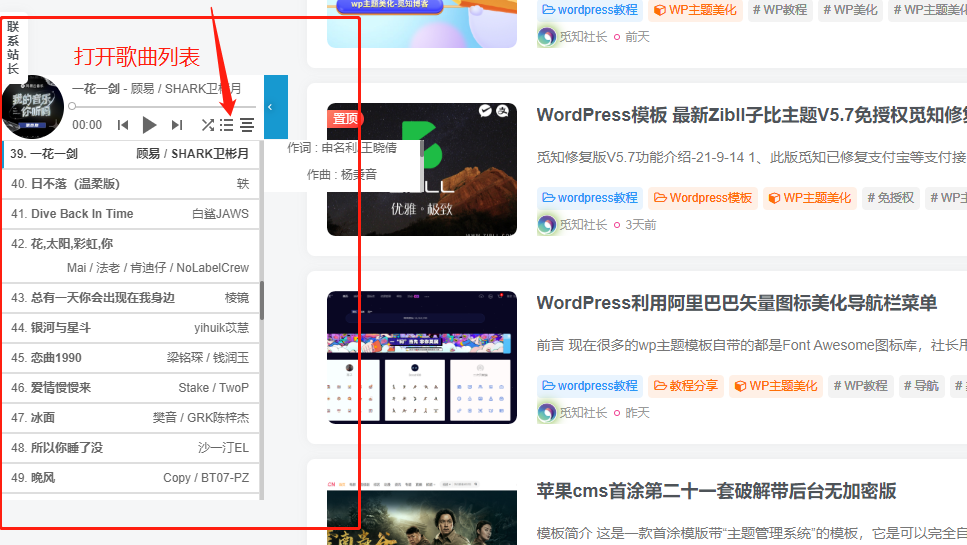Click the progress bar circle handle

click(x=72, y=106)
